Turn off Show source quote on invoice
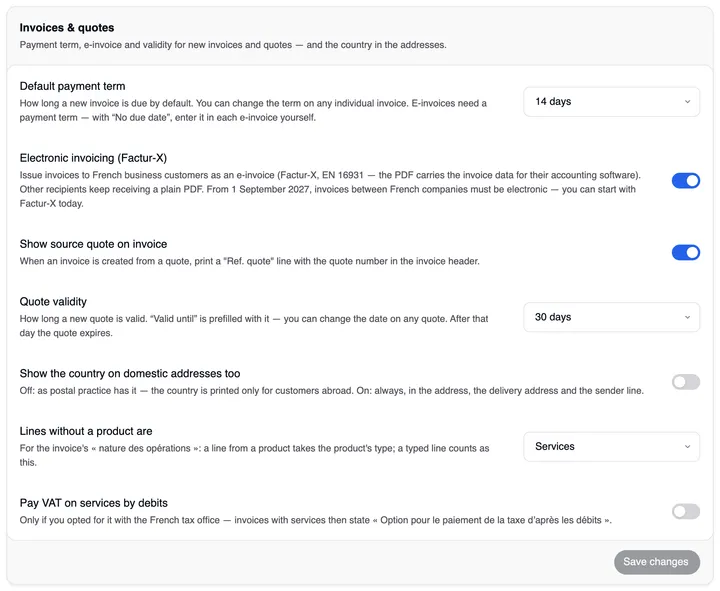This screenshot has width=720, height=591. coord(686,252)
